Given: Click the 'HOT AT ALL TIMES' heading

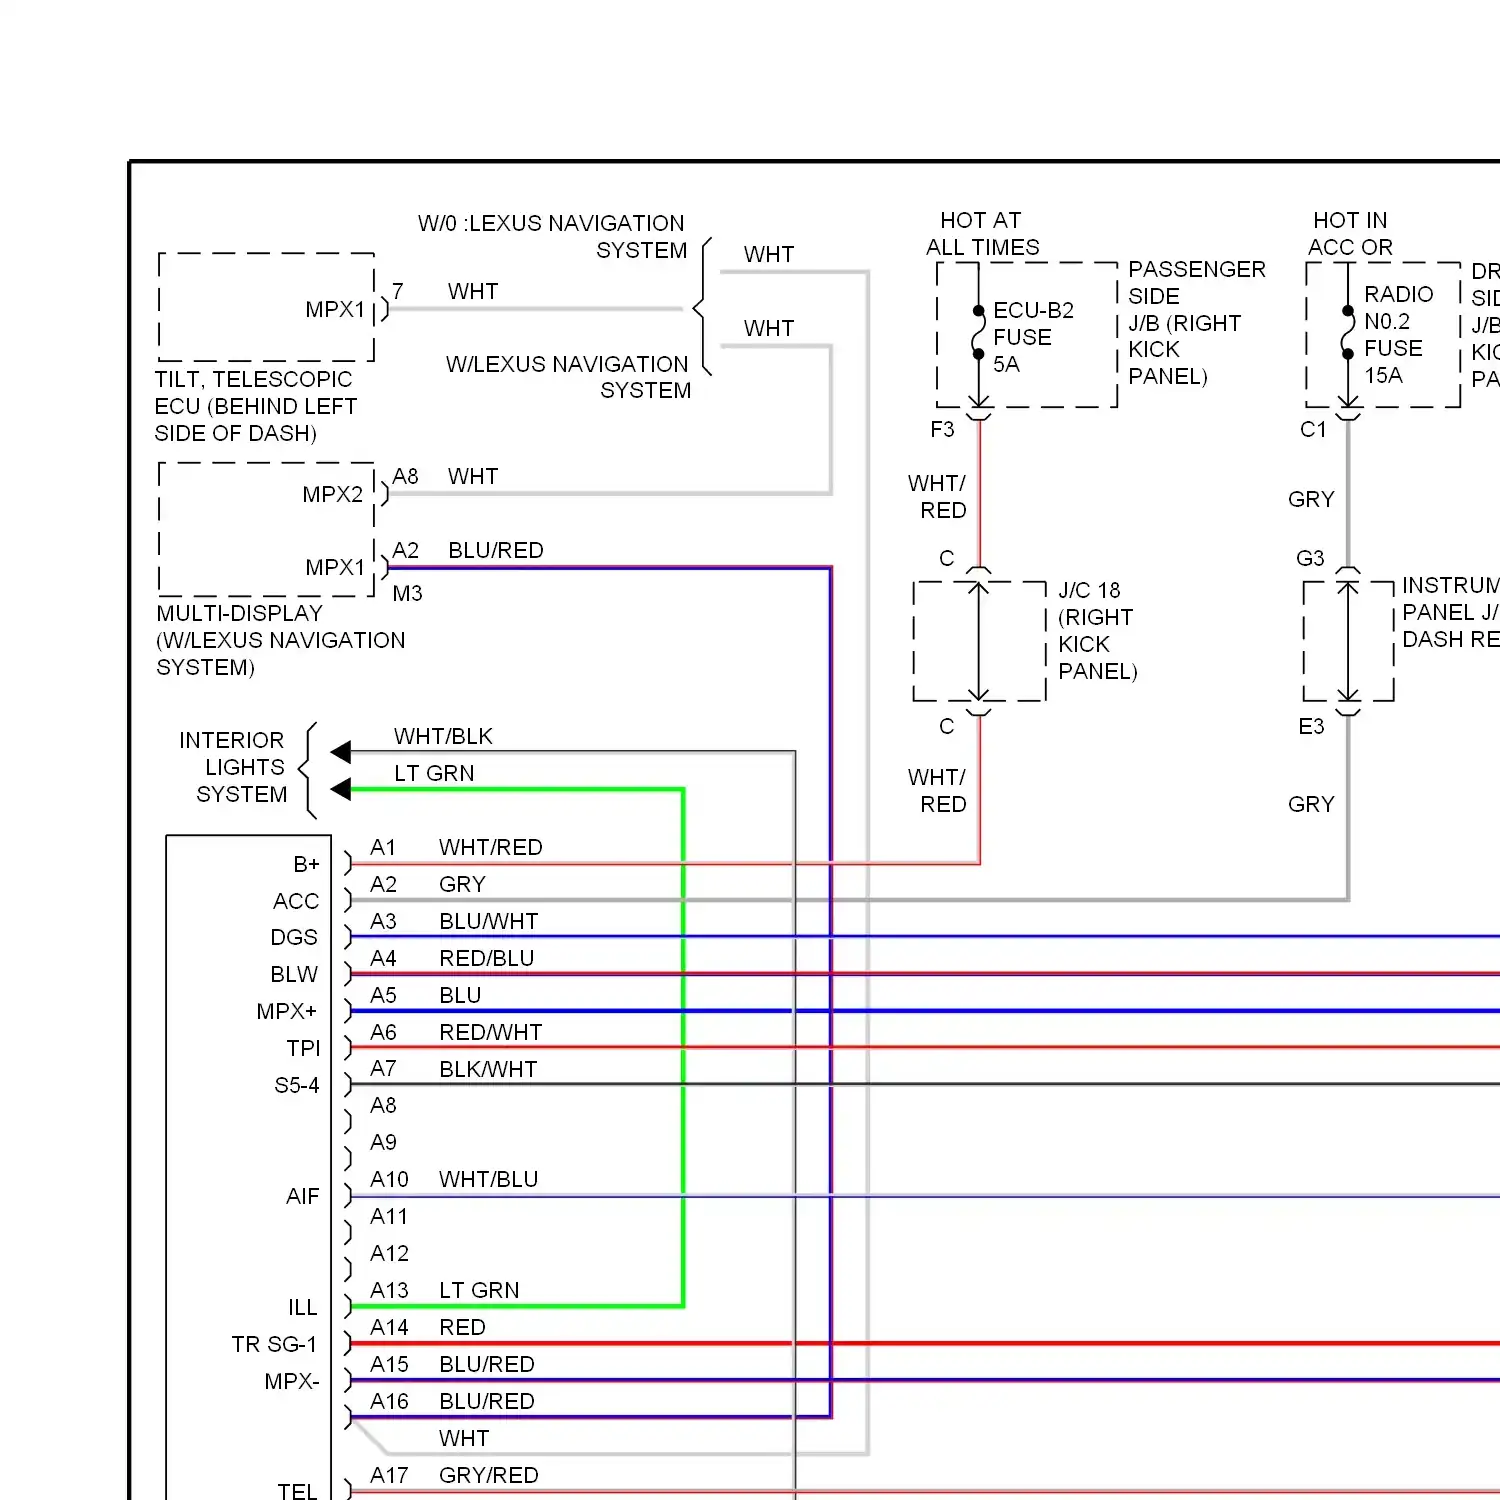Looking at the screenshot, I should [982, 234].
